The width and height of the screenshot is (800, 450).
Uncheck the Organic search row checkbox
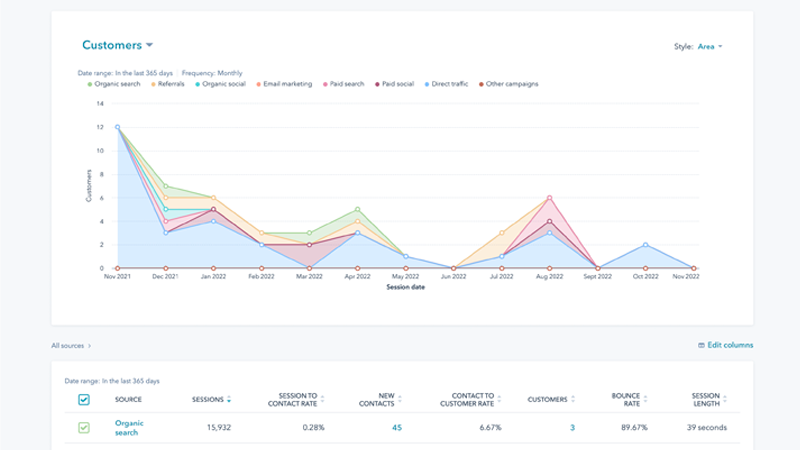pyautogui.click(x=84, y=428)
